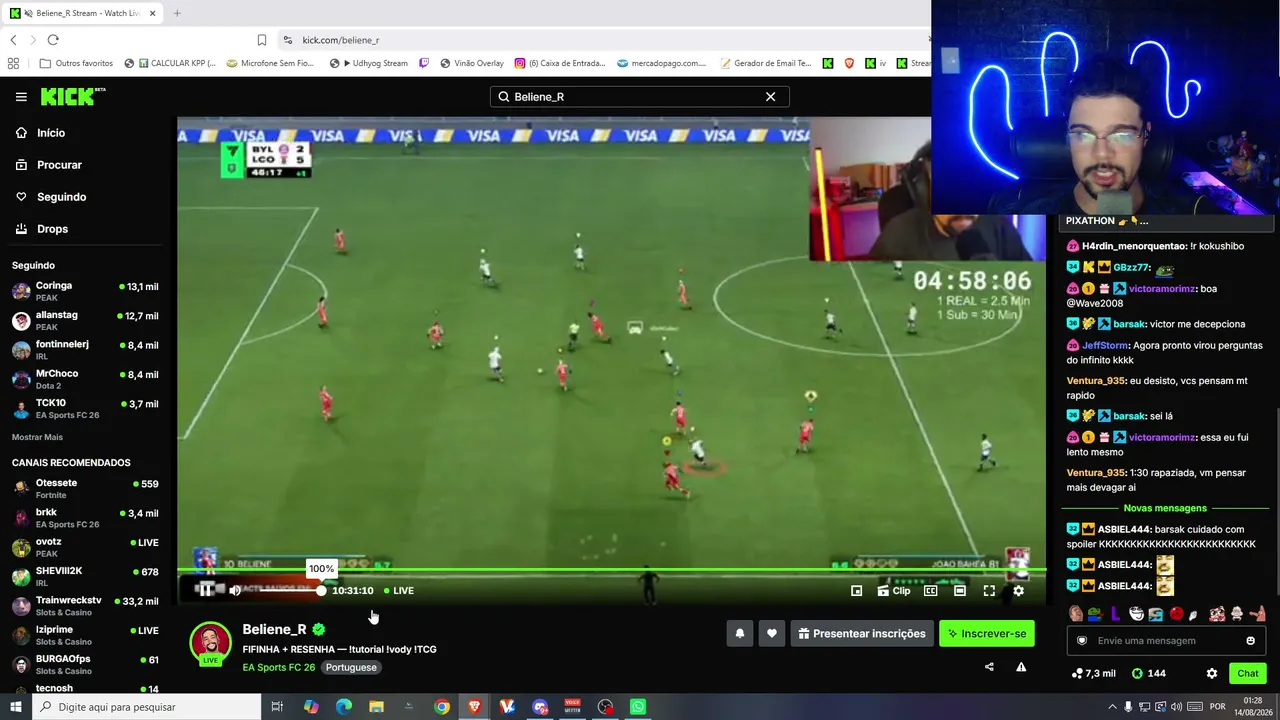Image resolution: width=1280 pixels, height=720 pixels.
Task: Open Windows Start menu
Action: [16, 707]
